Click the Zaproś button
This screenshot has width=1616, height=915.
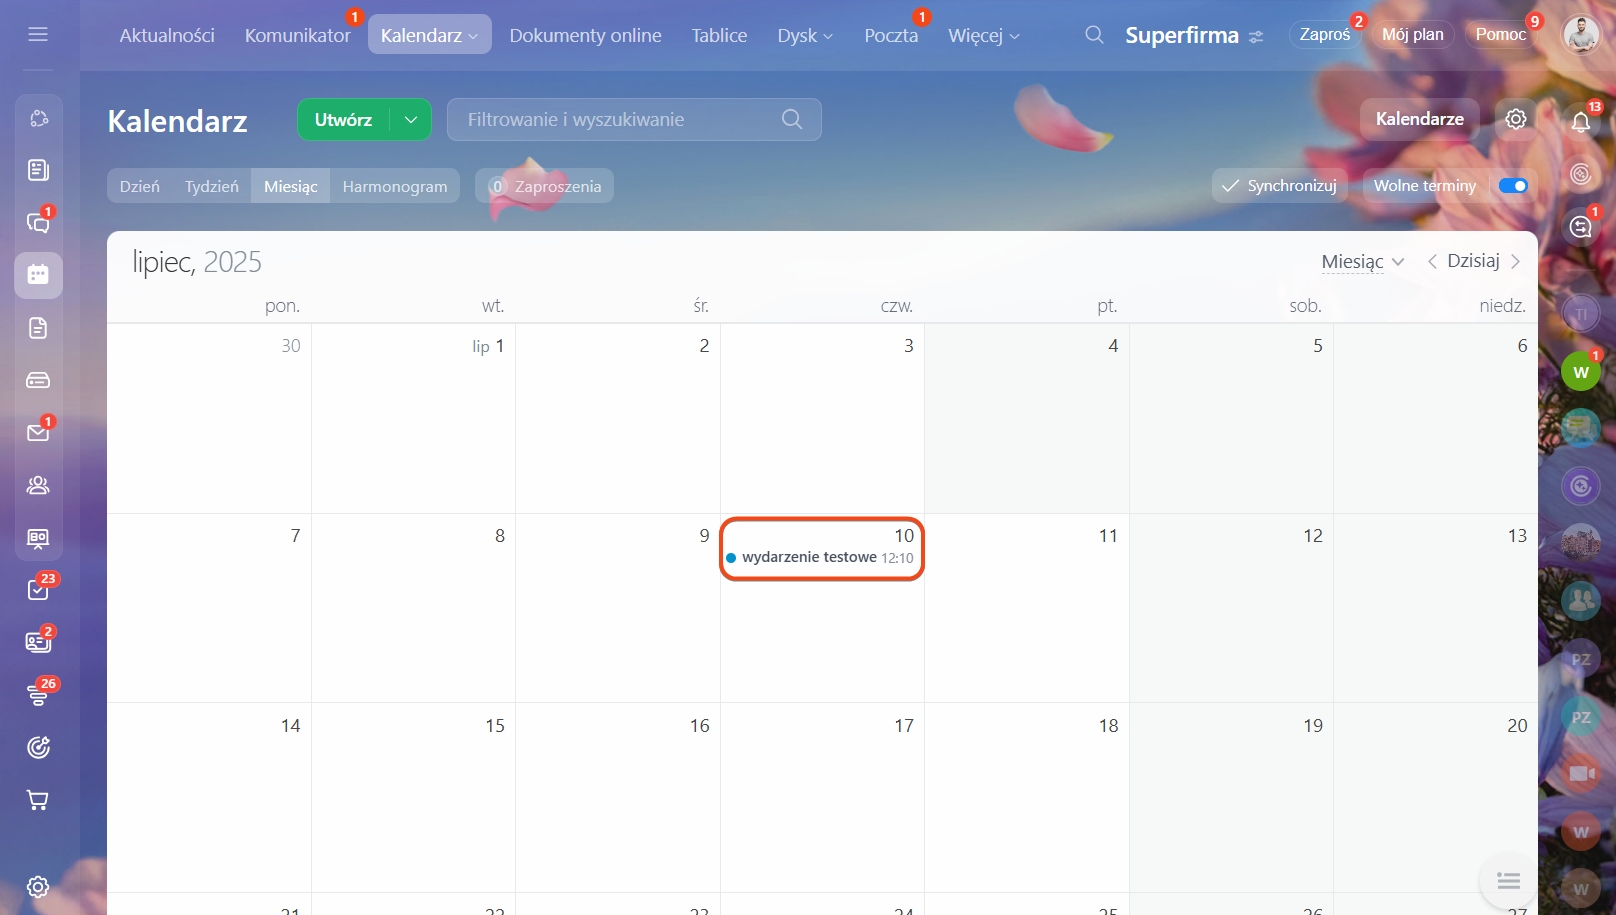point(1325,35)
